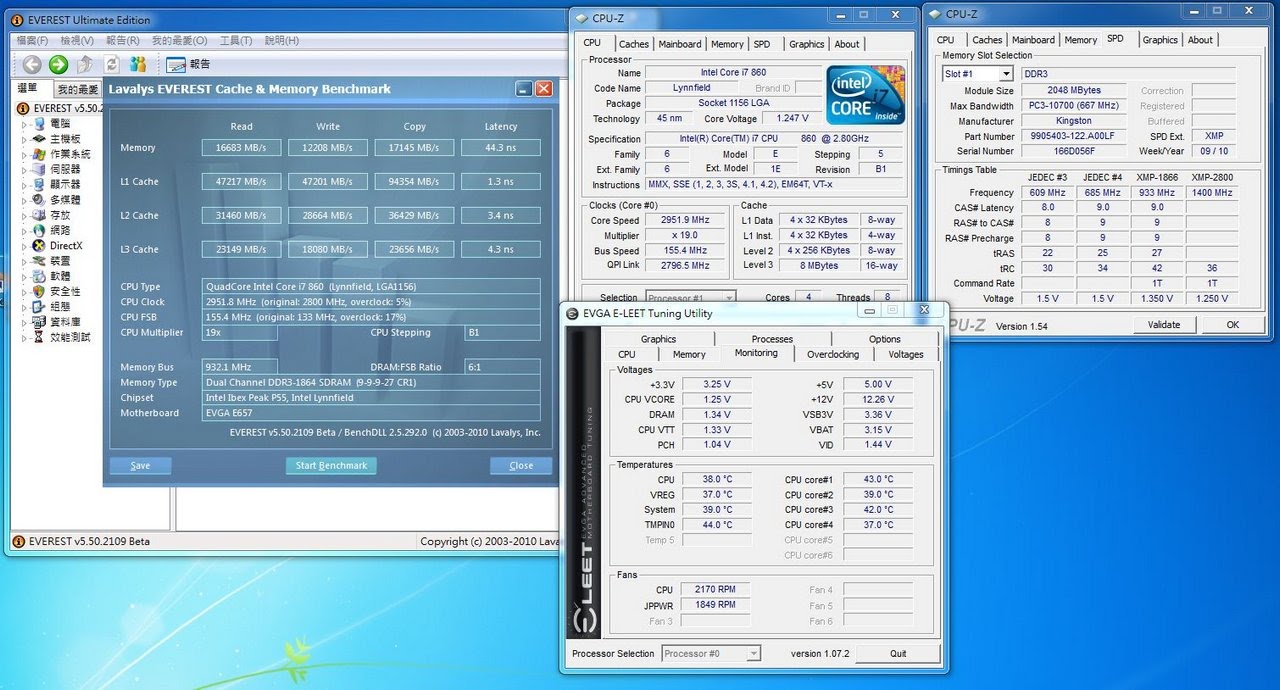Screen dimensions: 1280x690
Task: Select the 軟體 software icon in the tree
Action: [x=40, y=276]
